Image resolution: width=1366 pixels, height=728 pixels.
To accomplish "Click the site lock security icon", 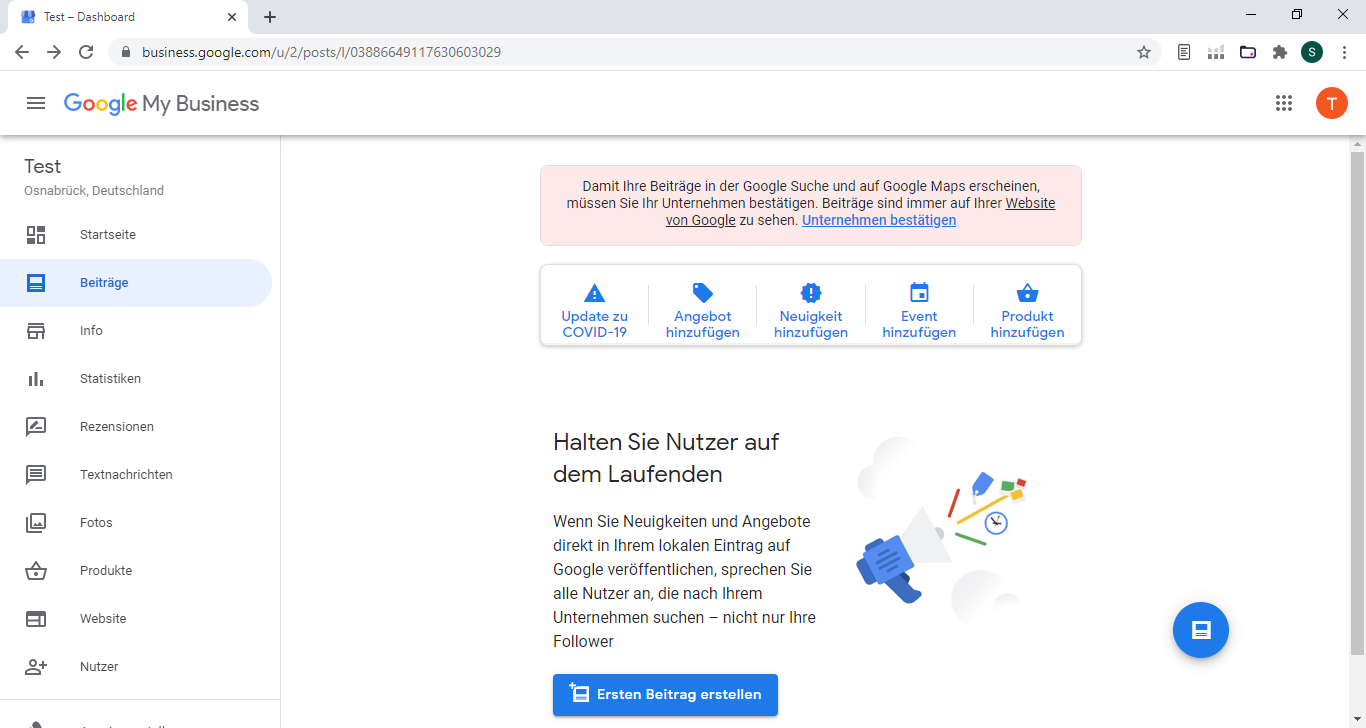I will (x=126, y=52).
